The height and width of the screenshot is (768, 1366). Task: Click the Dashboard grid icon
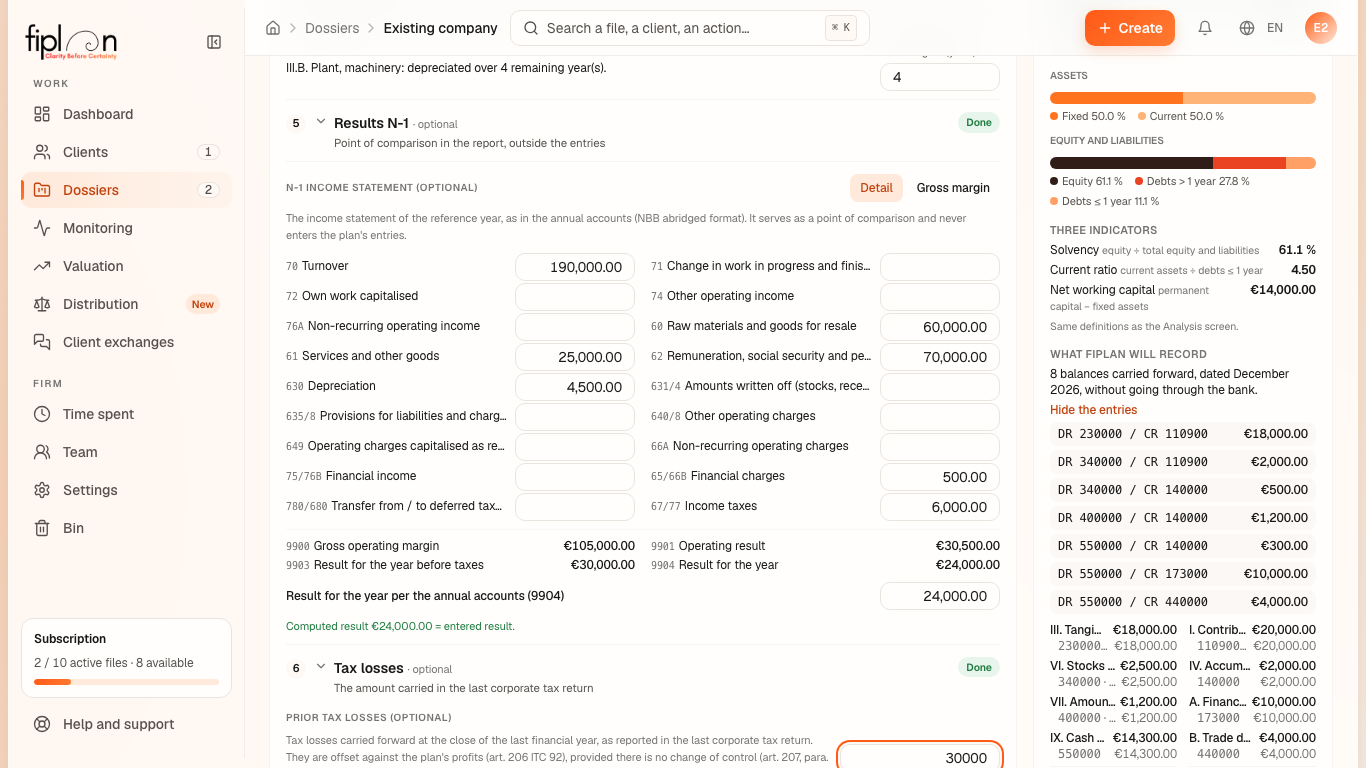point(42,114)
